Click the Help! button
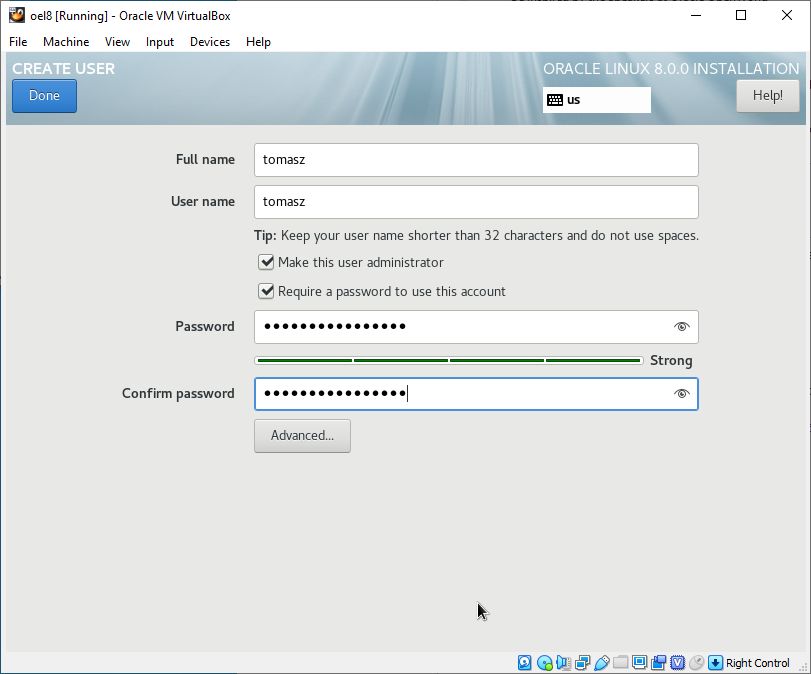 tap(768, 96)
